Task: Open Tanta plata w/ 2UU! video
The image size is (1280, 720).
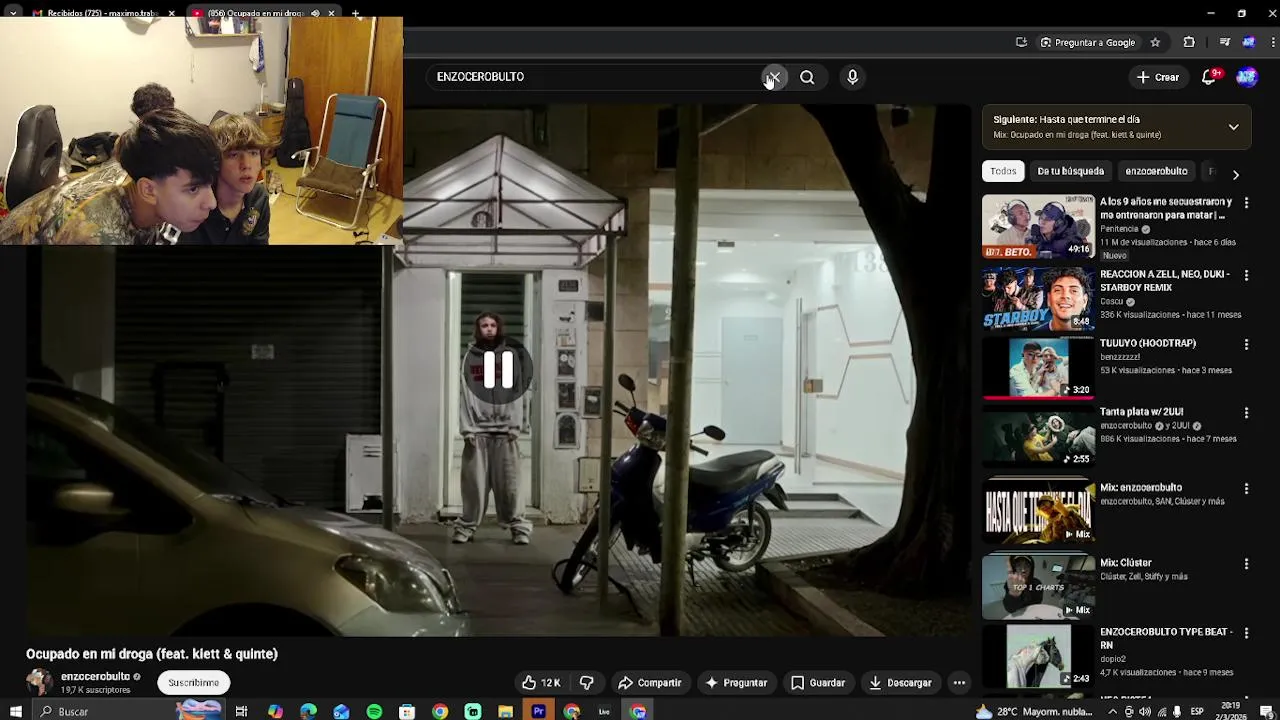Action: [1141, 412]
